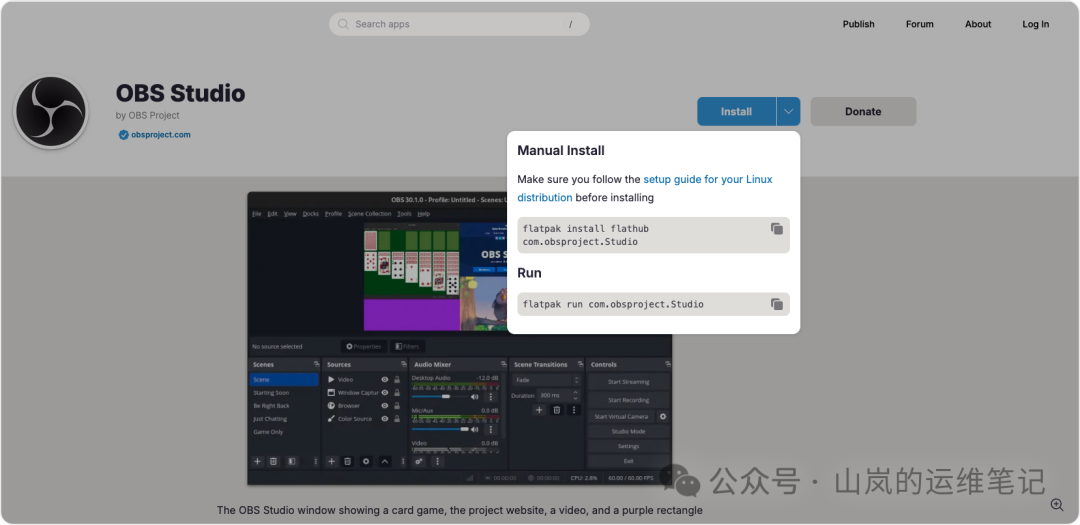Open the Publish page

858,24
